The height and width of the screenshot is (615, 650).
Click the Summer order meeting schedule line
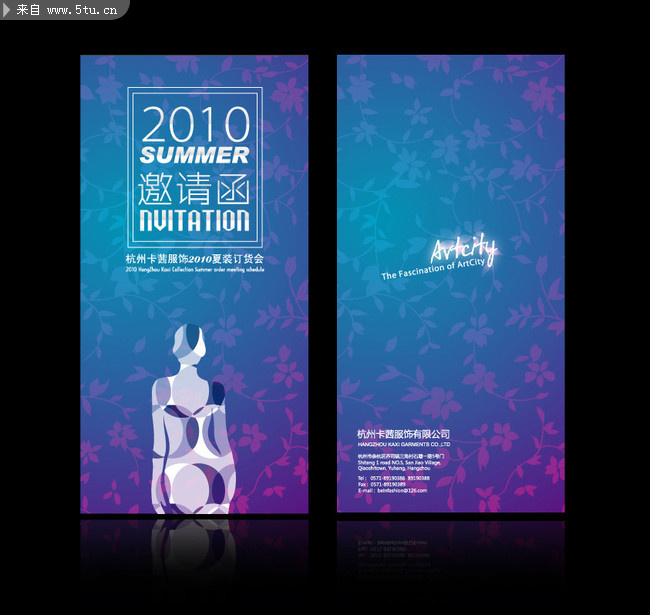[194, 270]
